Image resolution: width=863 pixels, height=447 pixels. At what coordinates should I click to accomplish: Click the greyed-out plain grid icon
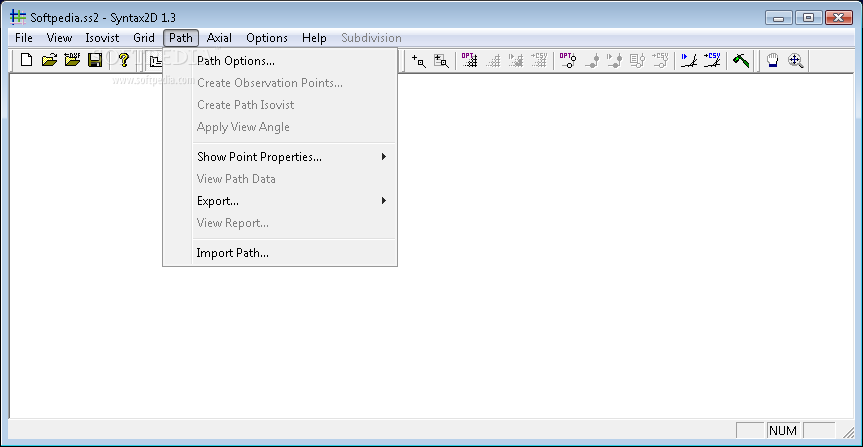(x=493, y=61)
